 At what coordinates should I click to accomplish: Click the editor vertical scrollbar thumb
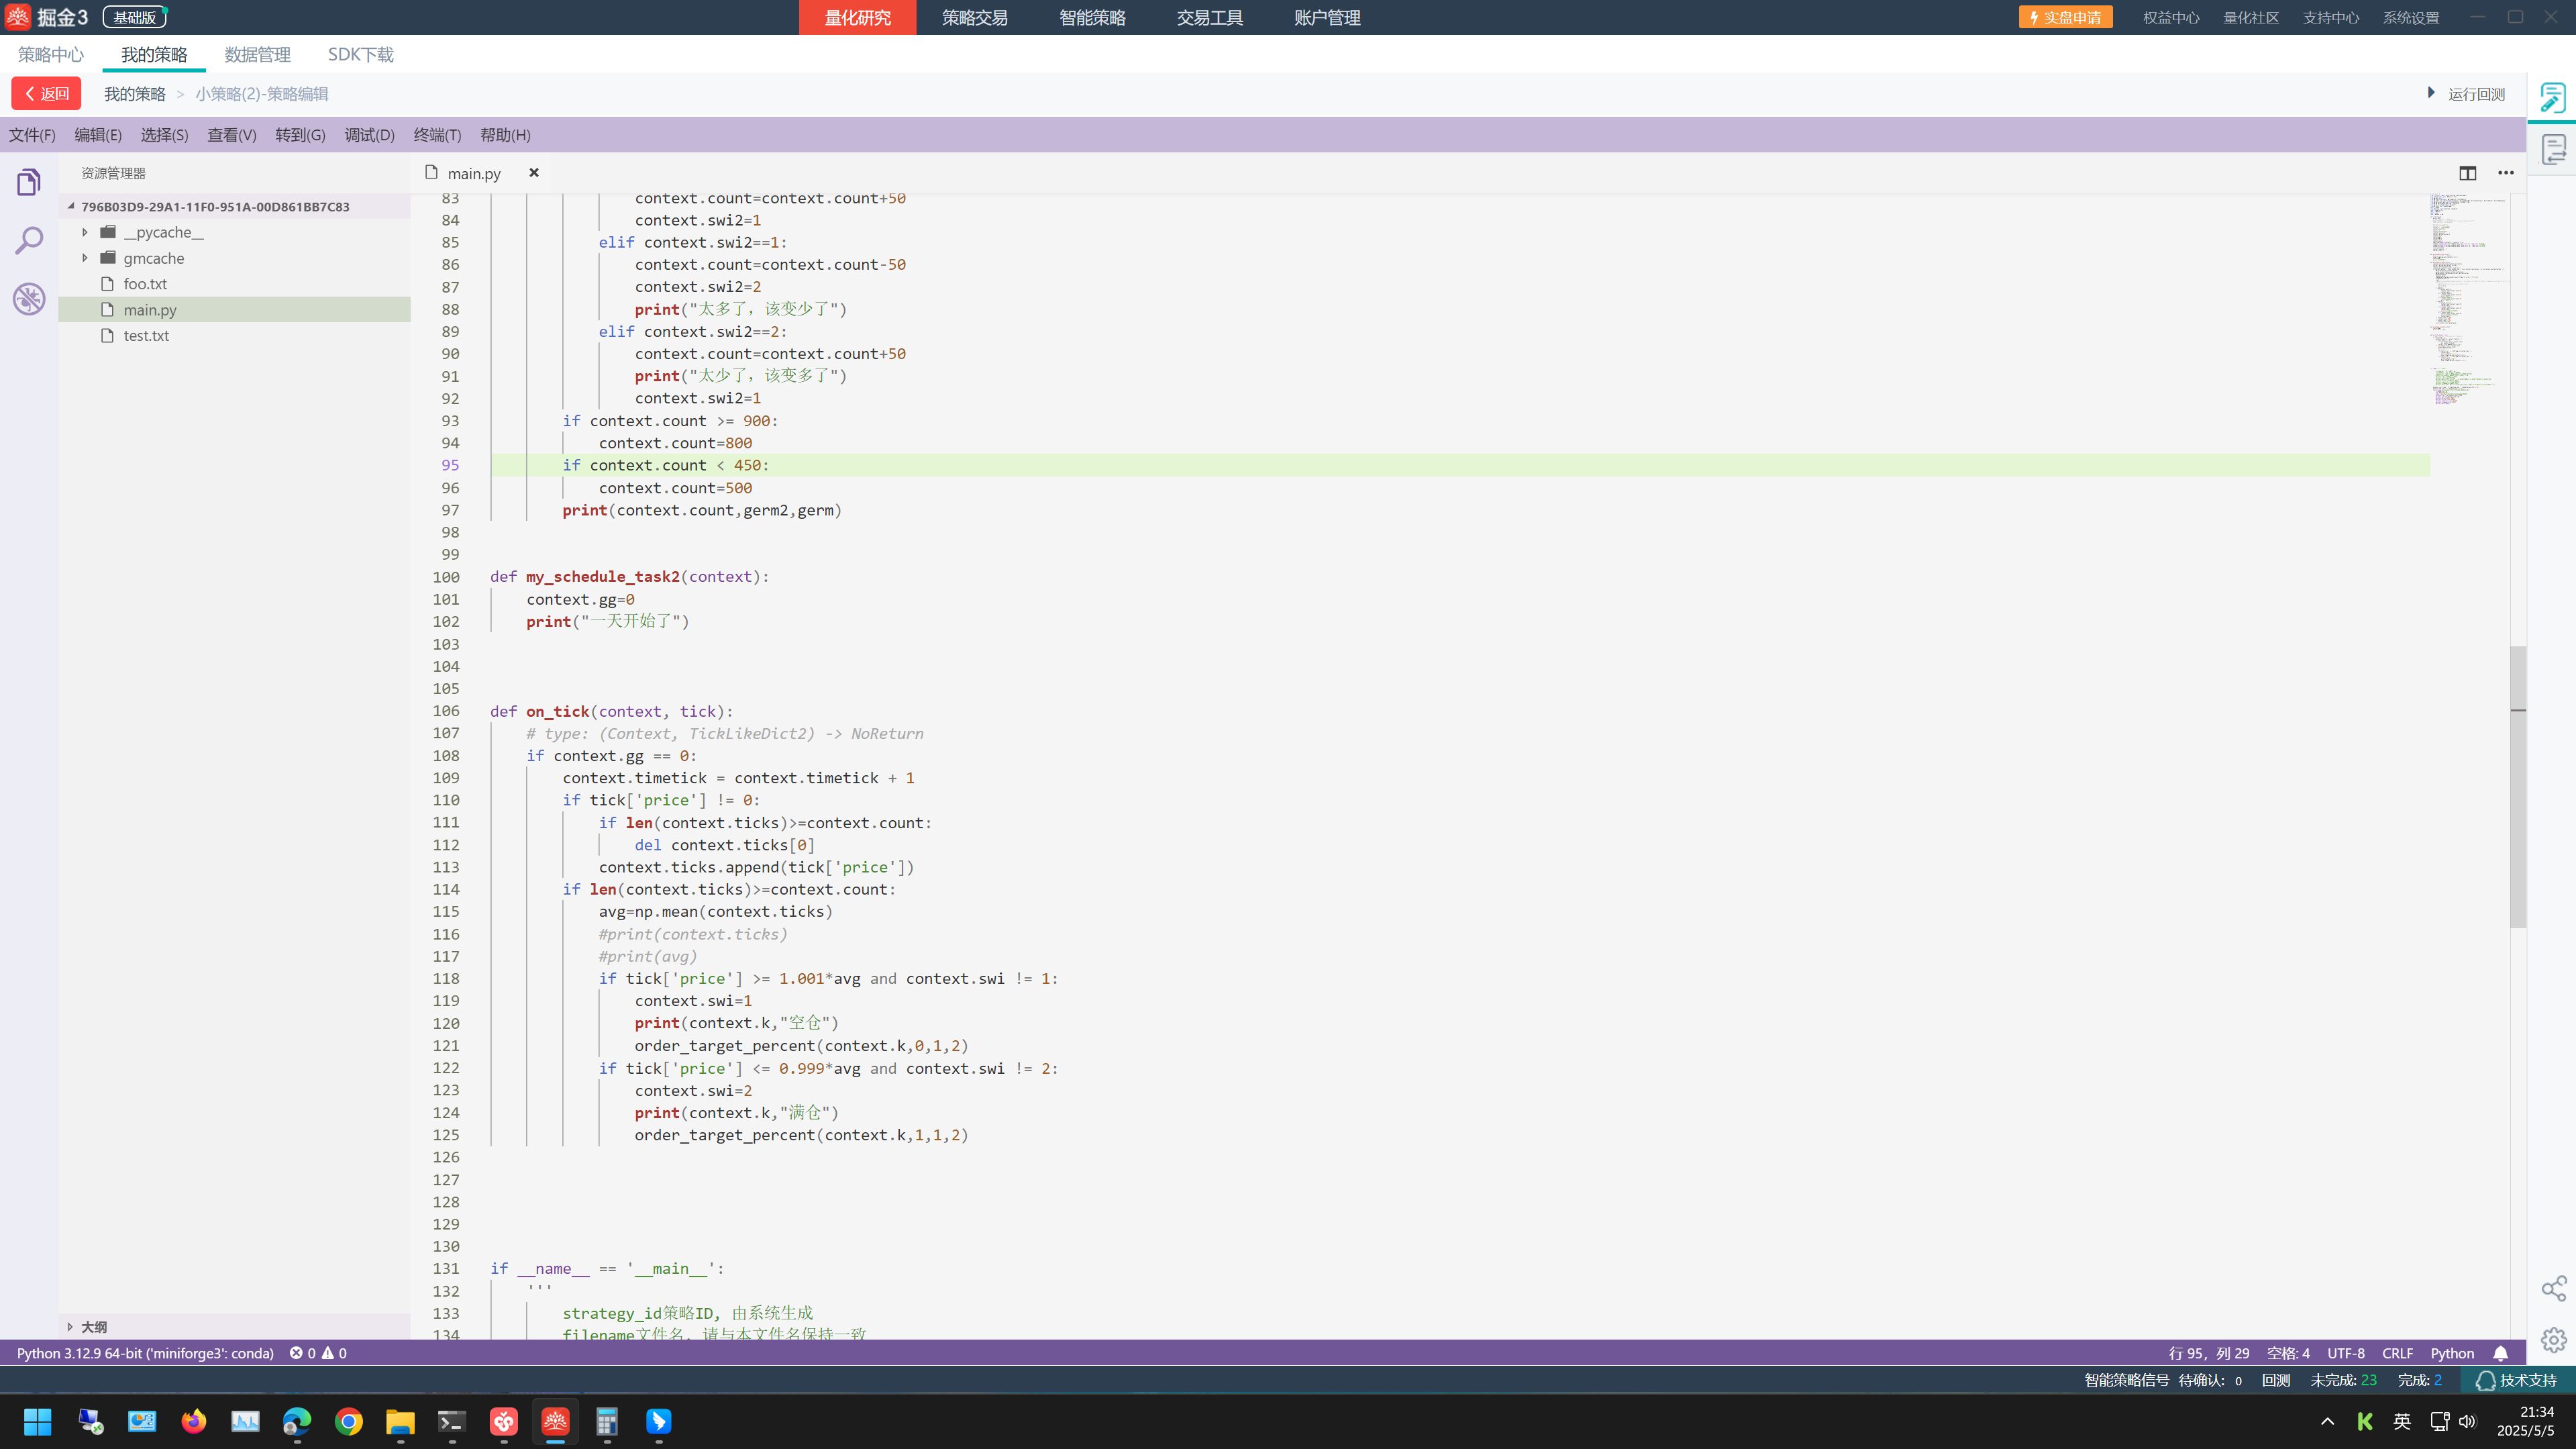2517,787
